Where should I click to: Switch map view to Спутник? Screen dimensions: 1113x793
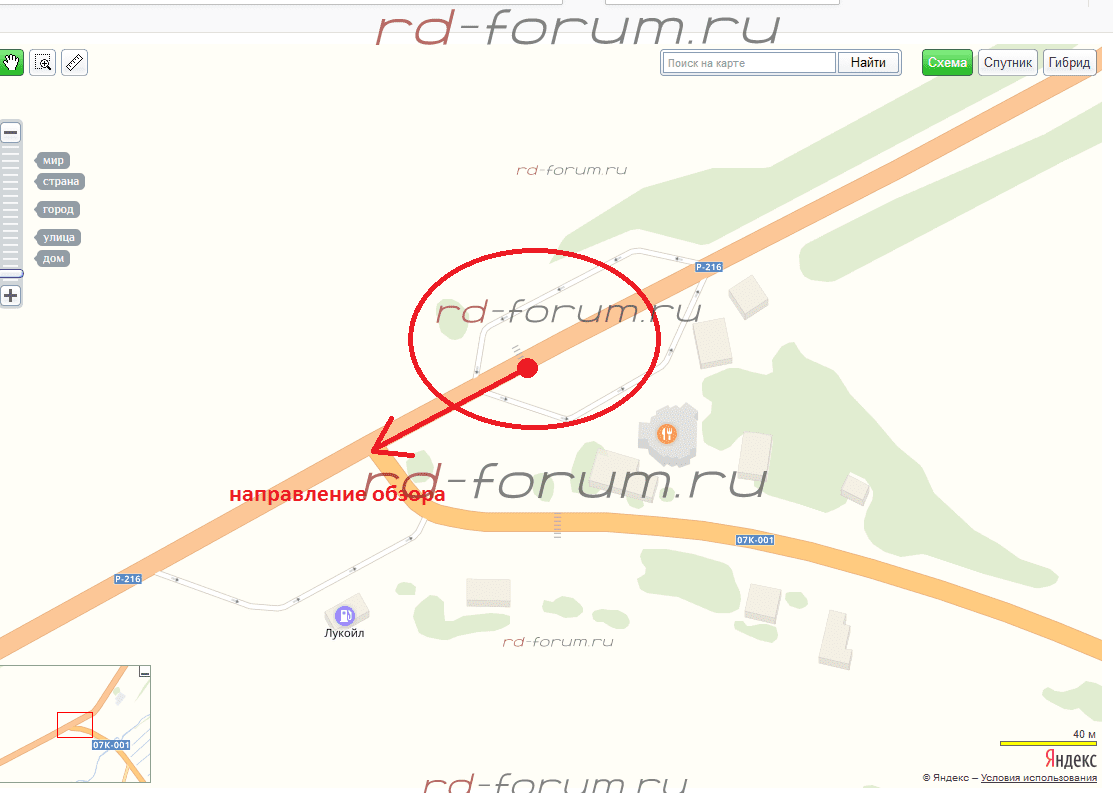(x=1007, y=62)
